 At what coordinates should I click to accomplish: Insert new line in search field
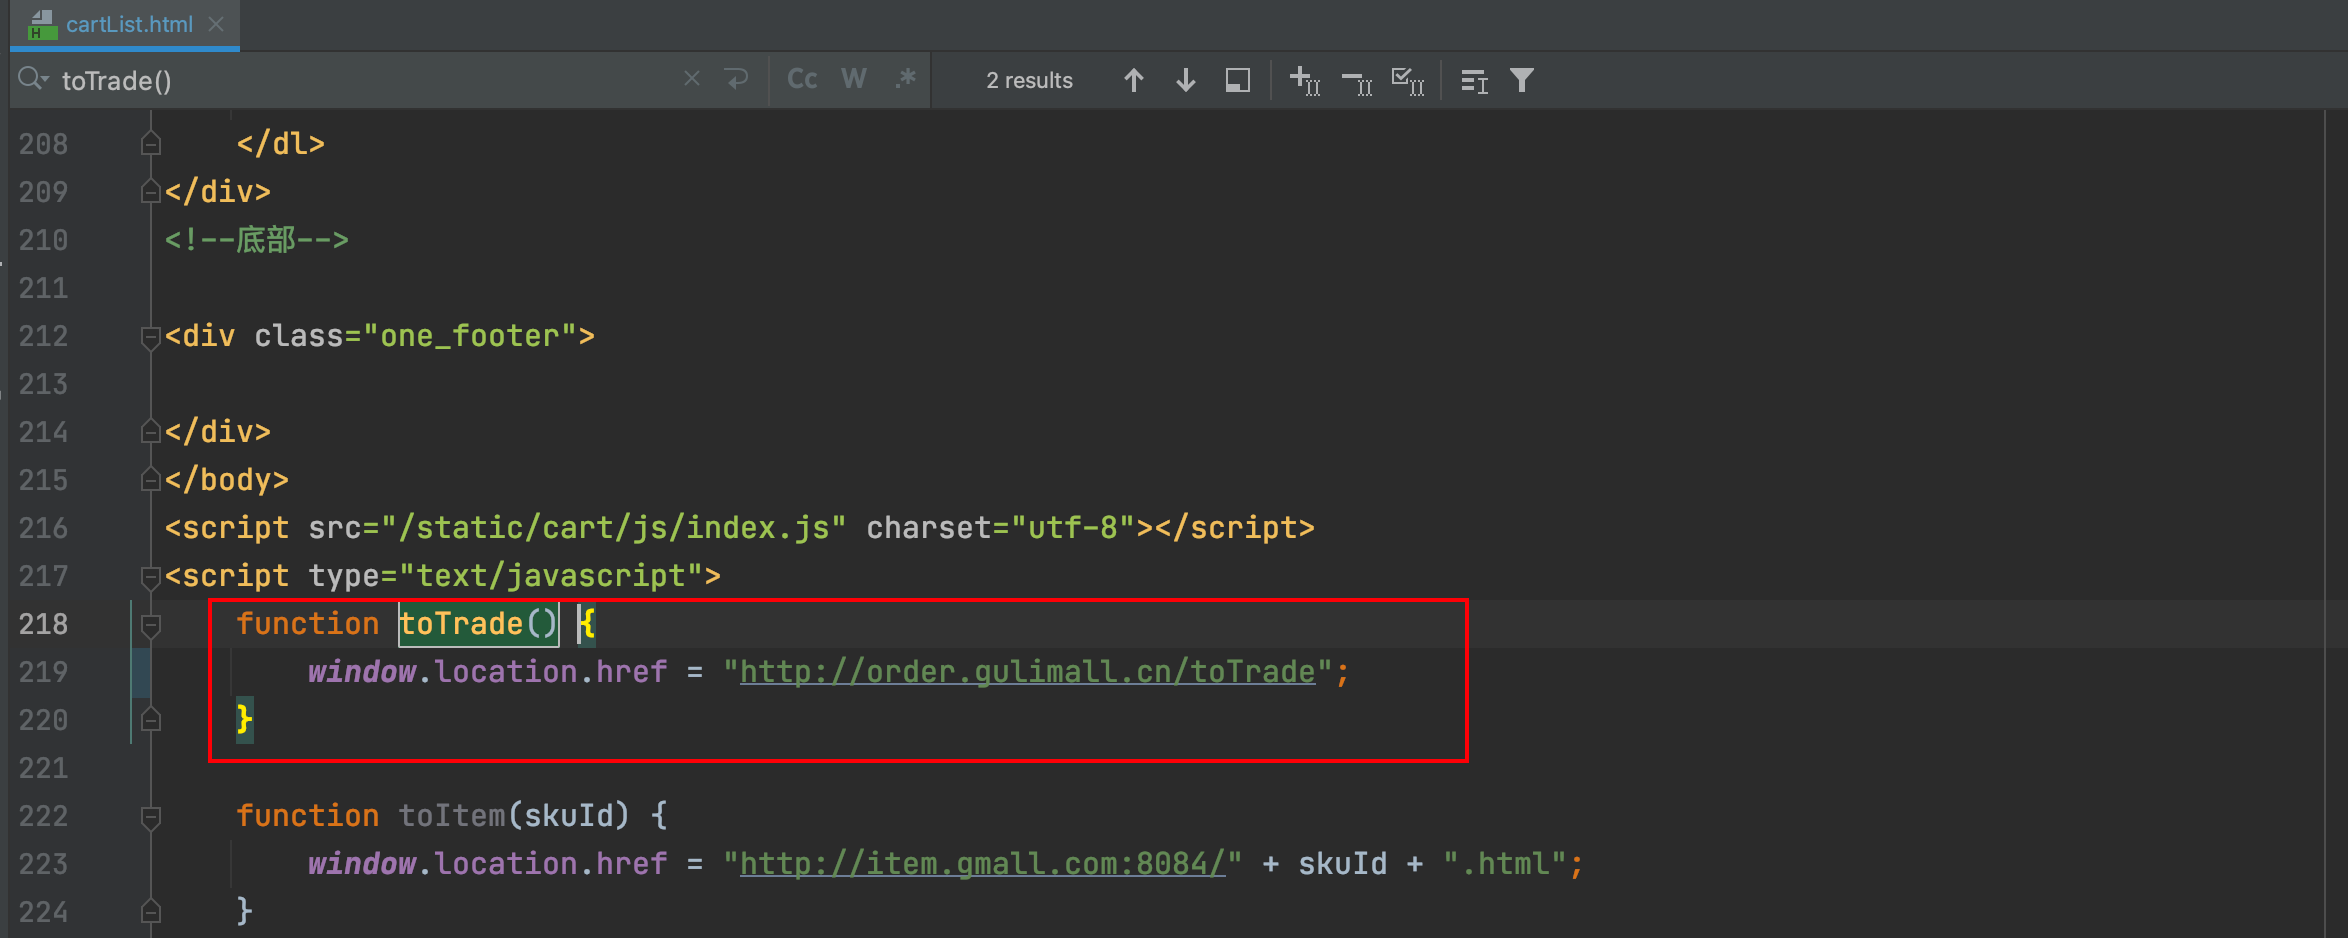click(x=737, y=78)
